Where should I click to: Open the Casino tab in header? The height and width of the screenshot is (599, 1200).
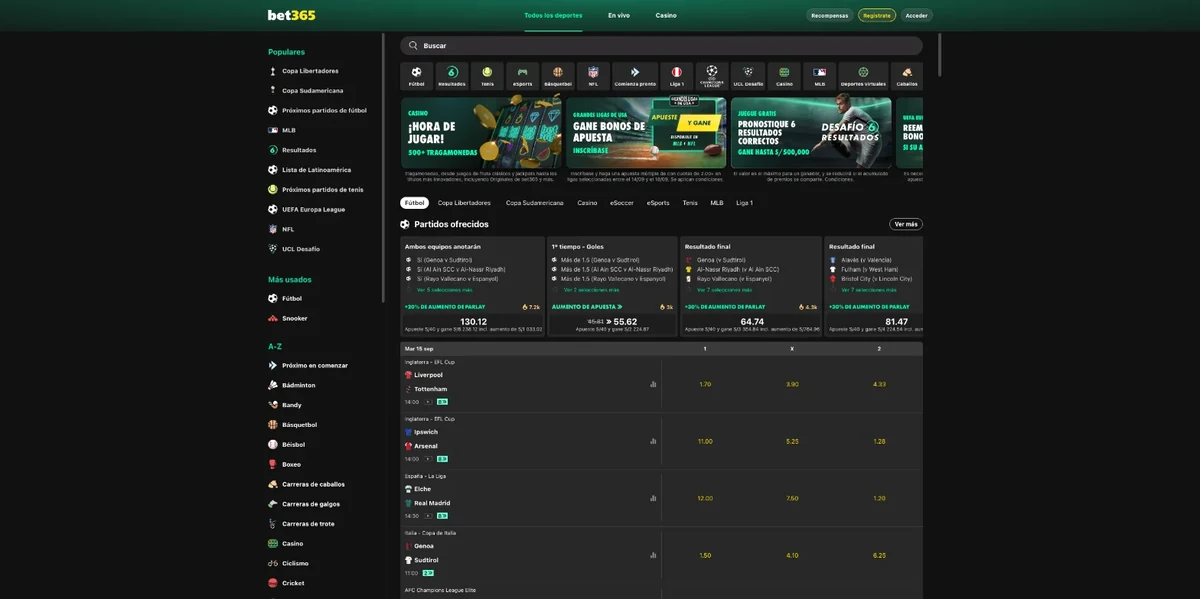[666, 16]
